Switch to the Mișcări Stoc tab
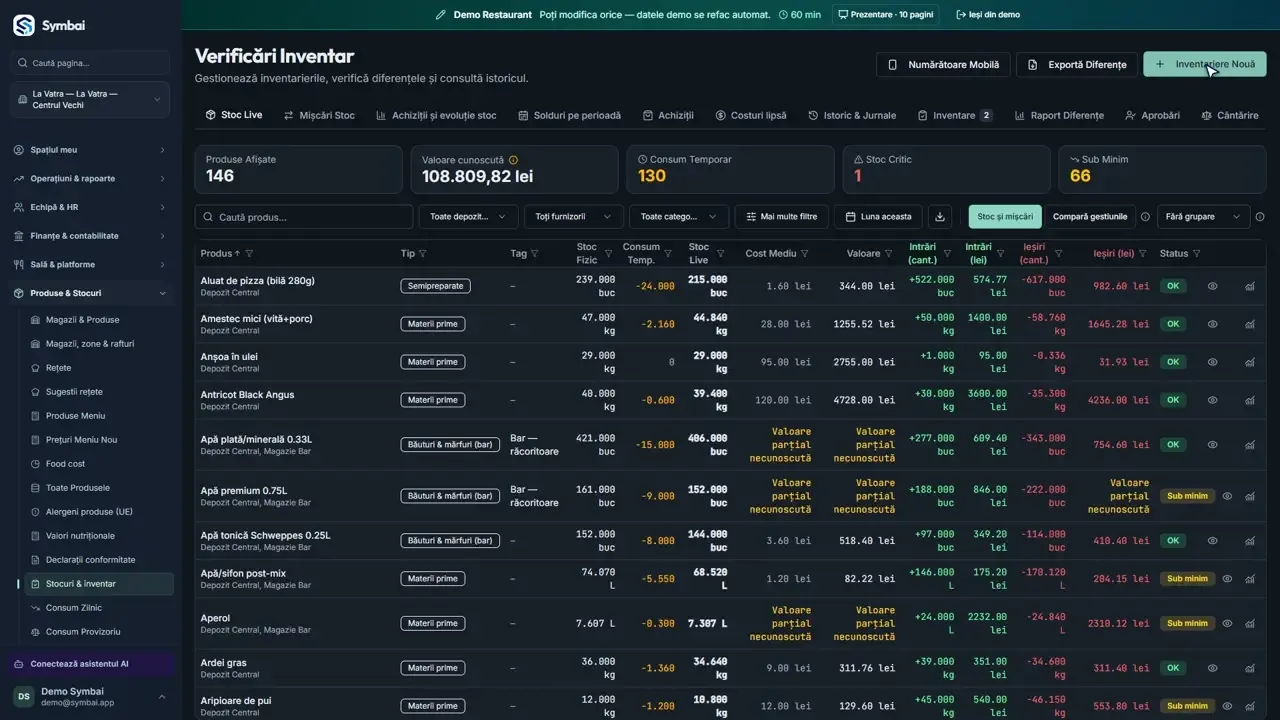This screenshot has height=720, width=1280. (x=319, y=115)
